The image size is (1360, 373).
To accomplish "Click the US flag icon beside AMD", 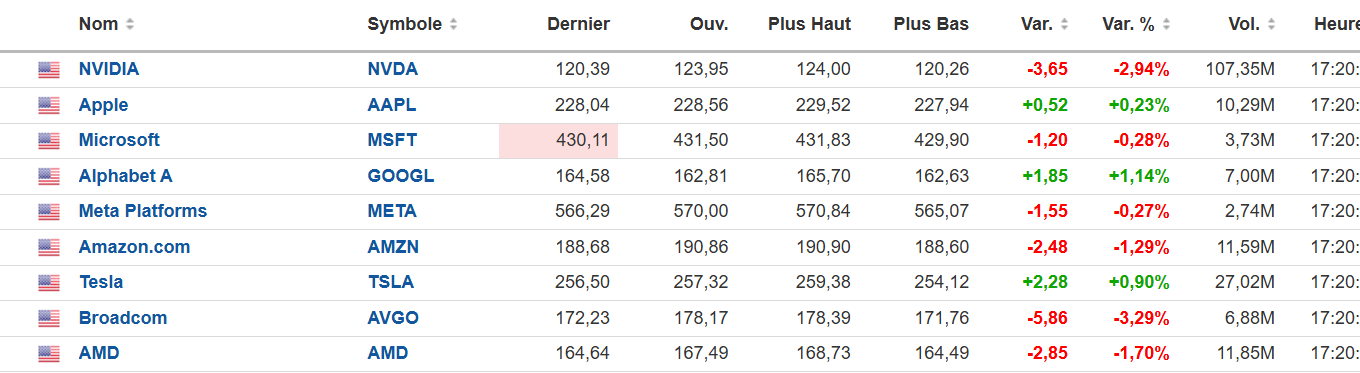I will coord(49,354).
